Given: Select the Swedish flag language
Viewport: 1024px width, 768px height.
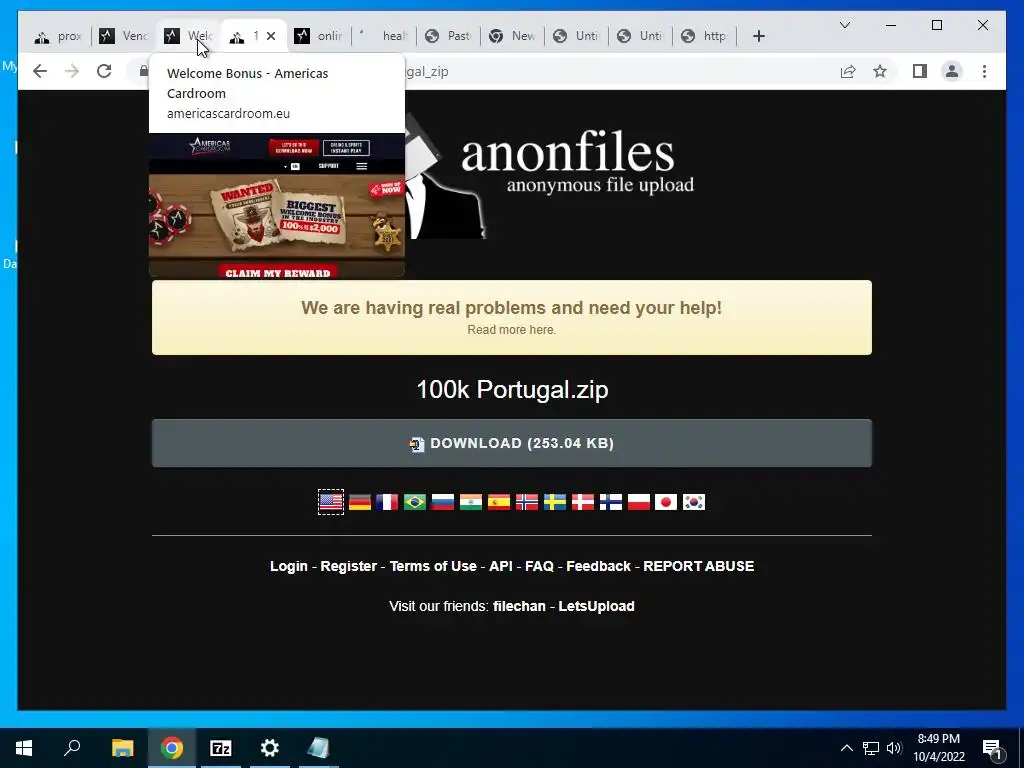Looking at the screenshot, I should (x=555, y=502).
